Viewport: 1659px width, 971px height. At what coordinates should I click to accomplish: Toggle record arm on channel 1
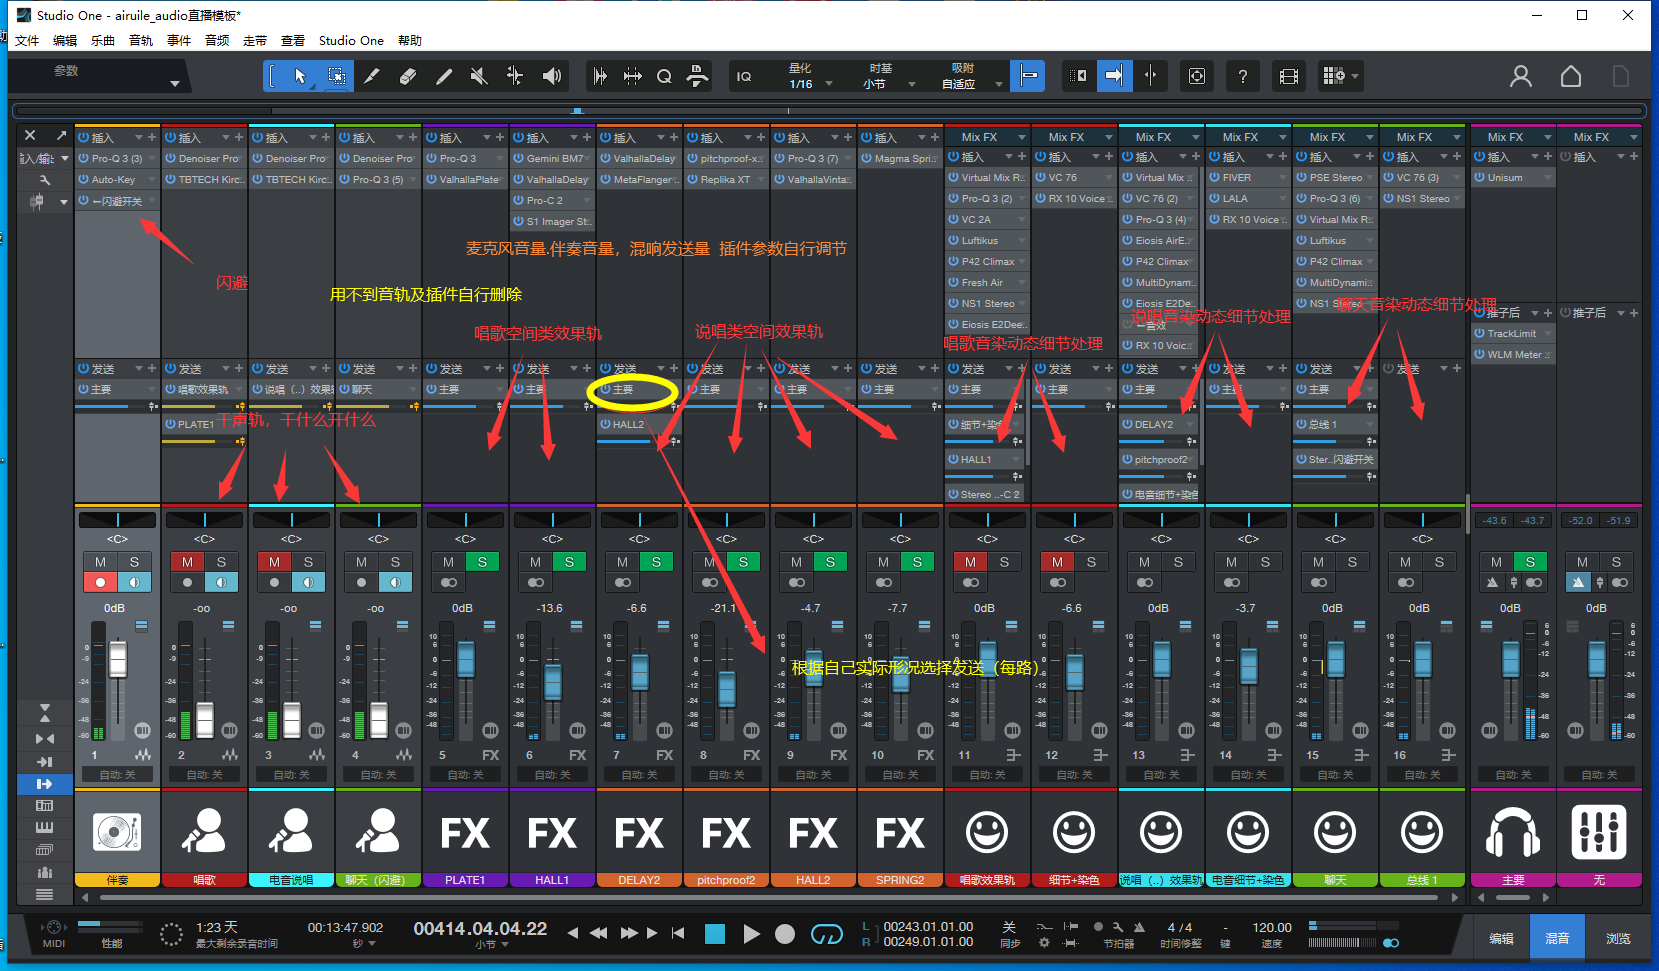[100, 582]
